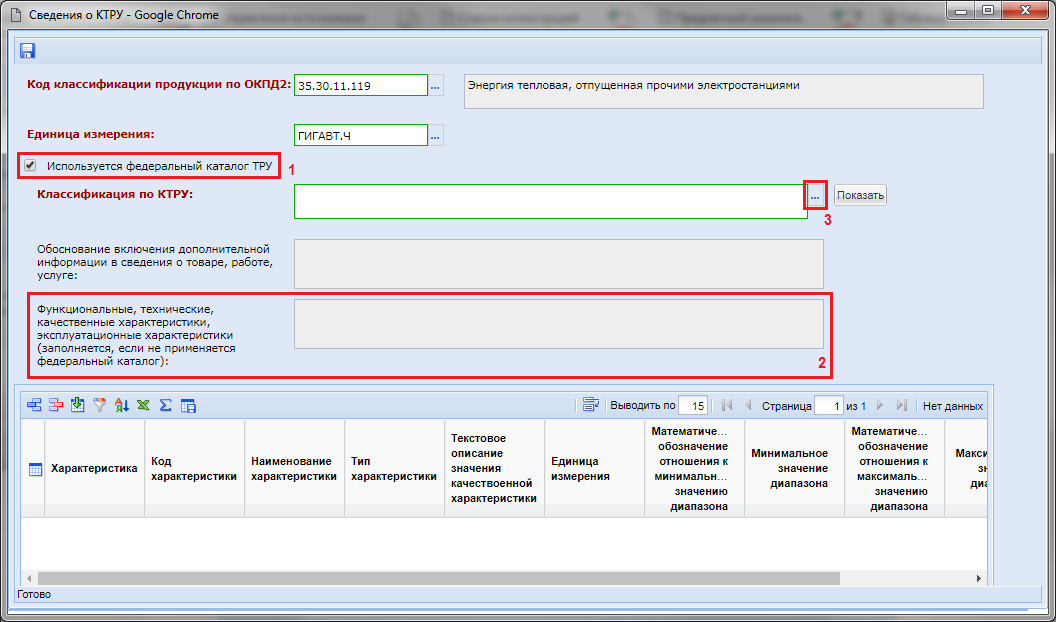Click the 'Характеристика' column header
Screen dimensions: 1056x622
[94, 468]
